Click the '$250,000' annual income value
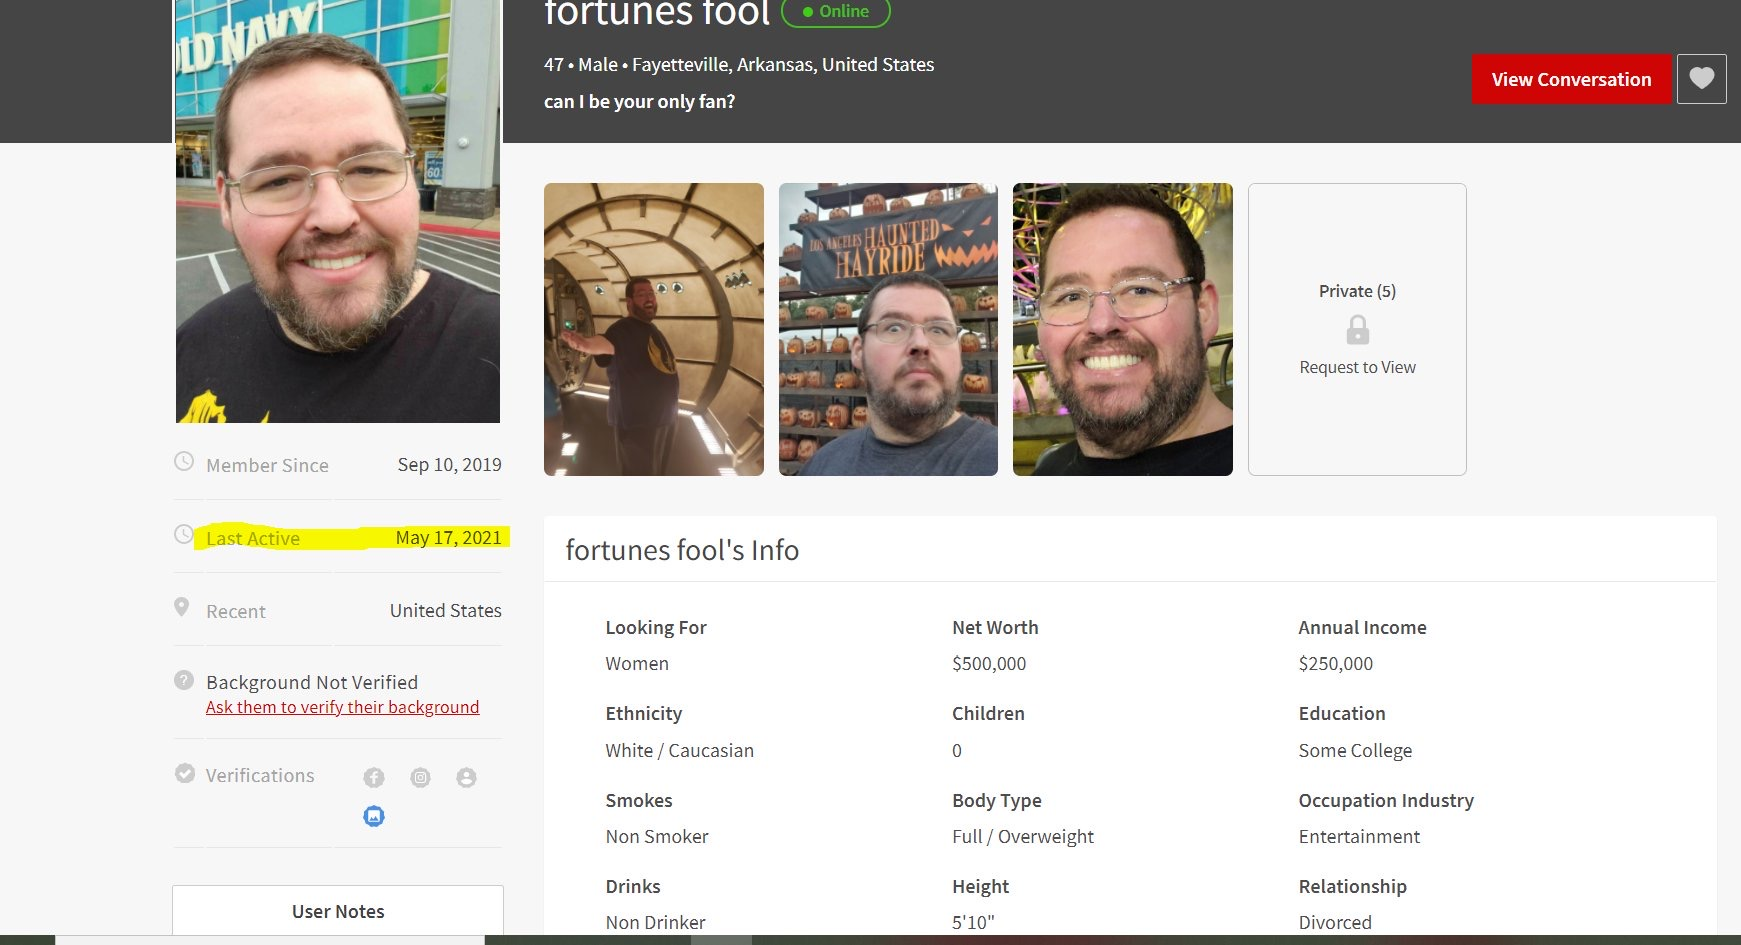Viewport: 1741px width, 945px height. pyautogui.click(x=1336, y=664)
